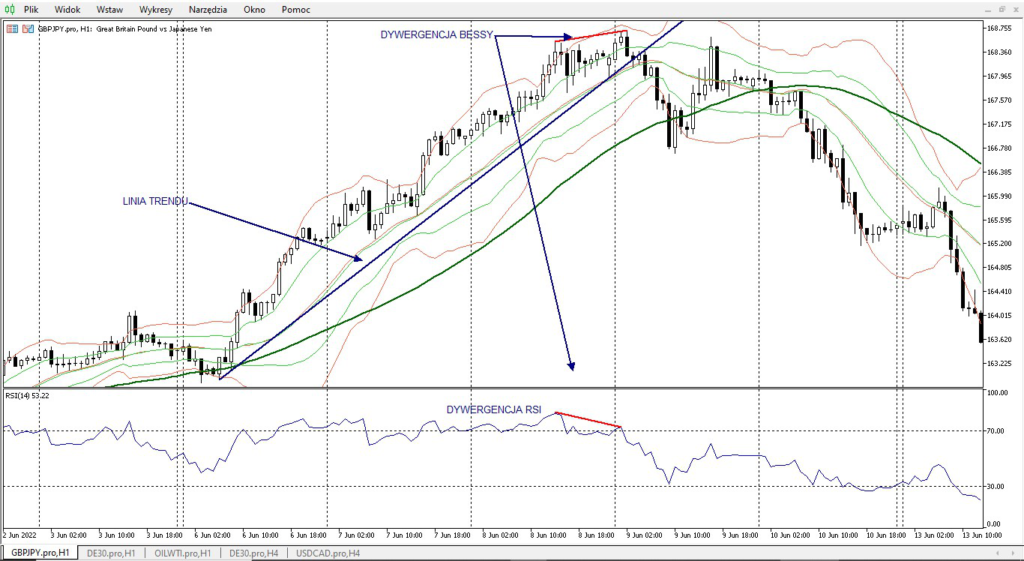Open the Widok menu
The width and height of the screenshot is (1024, 561).
[x=68, y=9]
